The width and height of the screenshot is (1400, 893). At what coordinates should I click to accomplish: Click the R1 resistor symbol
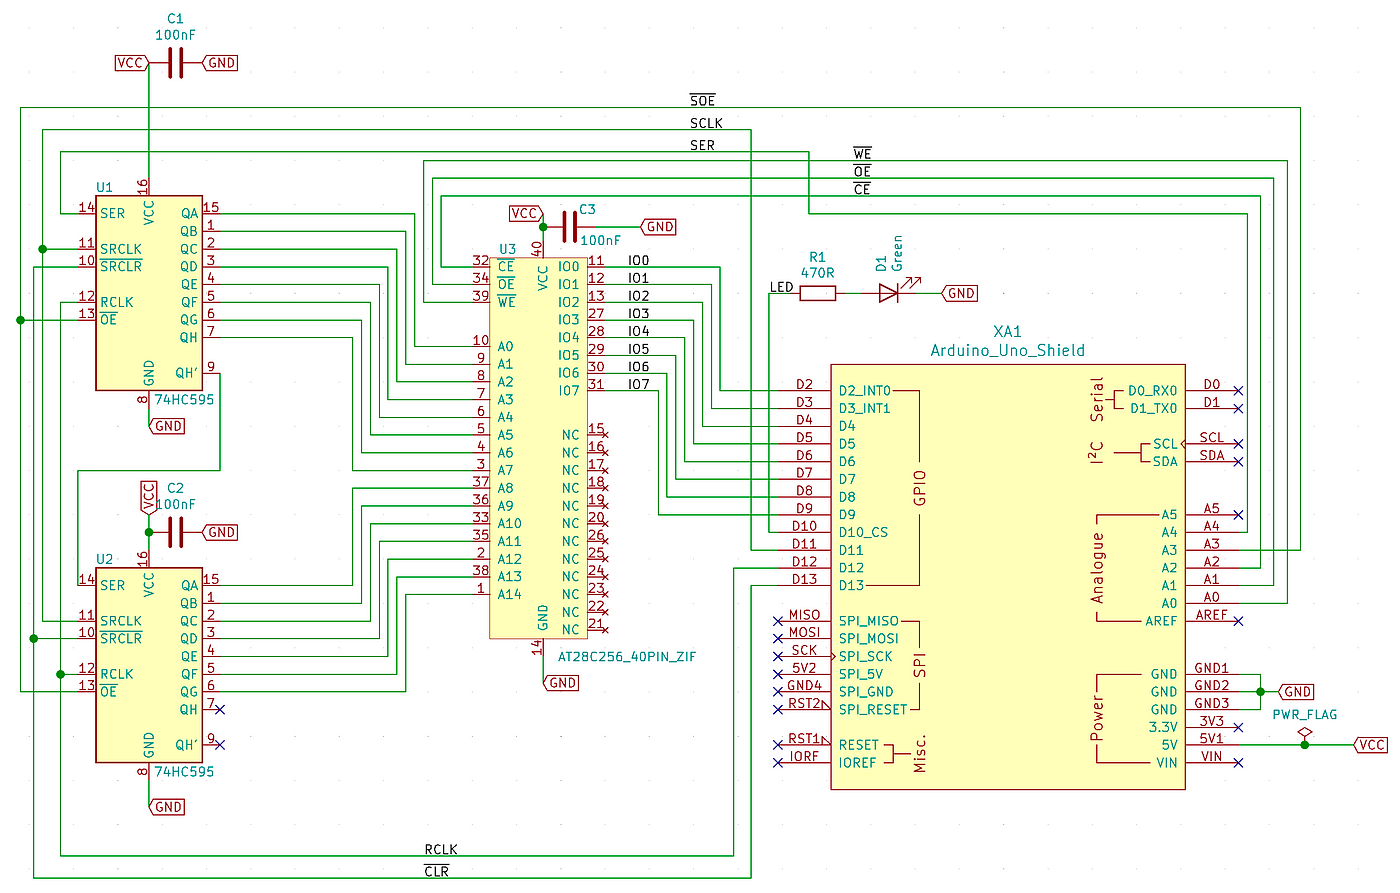[818, 293]
